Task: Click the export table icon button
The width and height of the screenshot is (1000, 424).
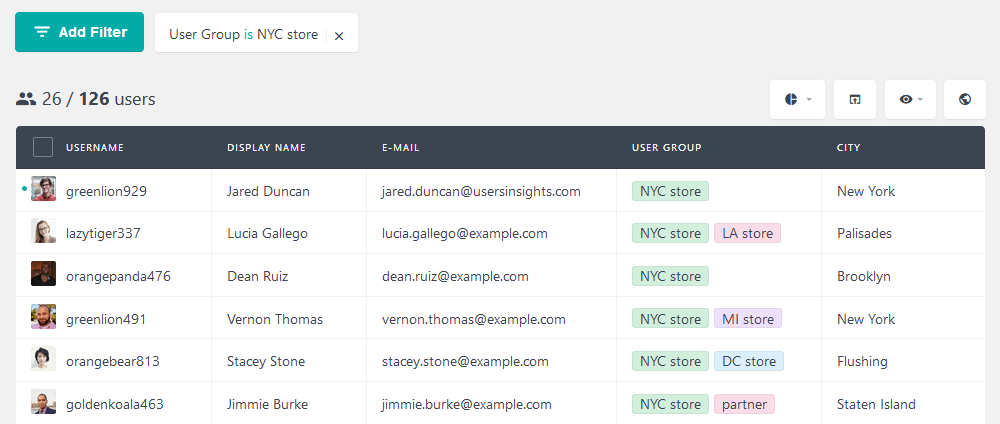Action: (855, 99)
